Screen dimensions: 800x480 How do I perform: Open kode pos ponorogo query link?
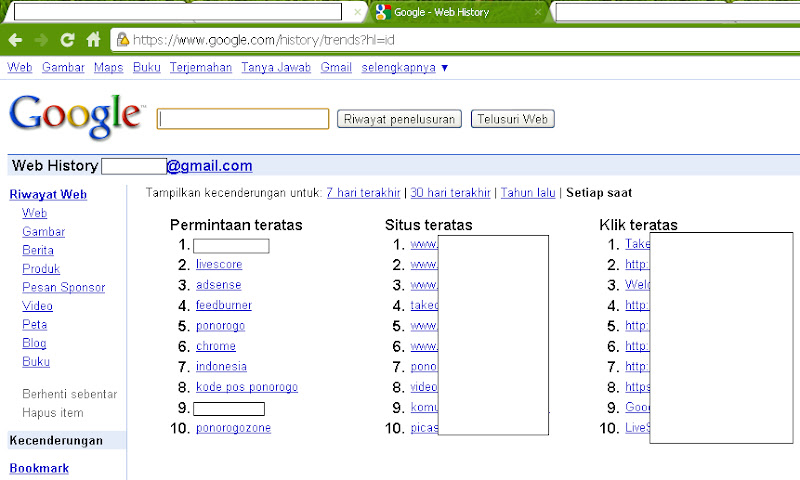(x=247, y=387)
